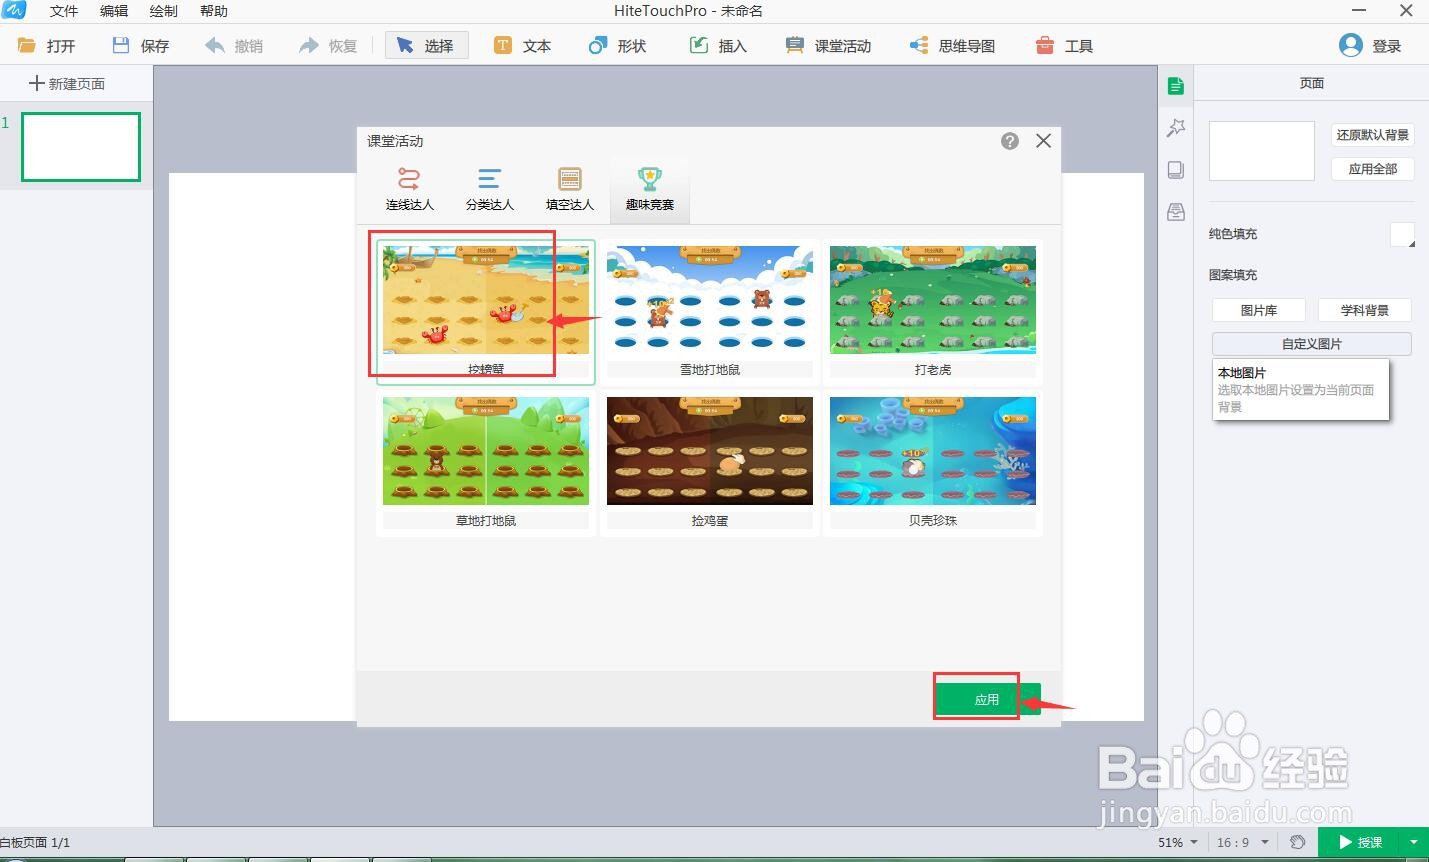The image size is (1429, 862).
Task: Start 授课 teaching mode
Action: (x=1360, y=842)
